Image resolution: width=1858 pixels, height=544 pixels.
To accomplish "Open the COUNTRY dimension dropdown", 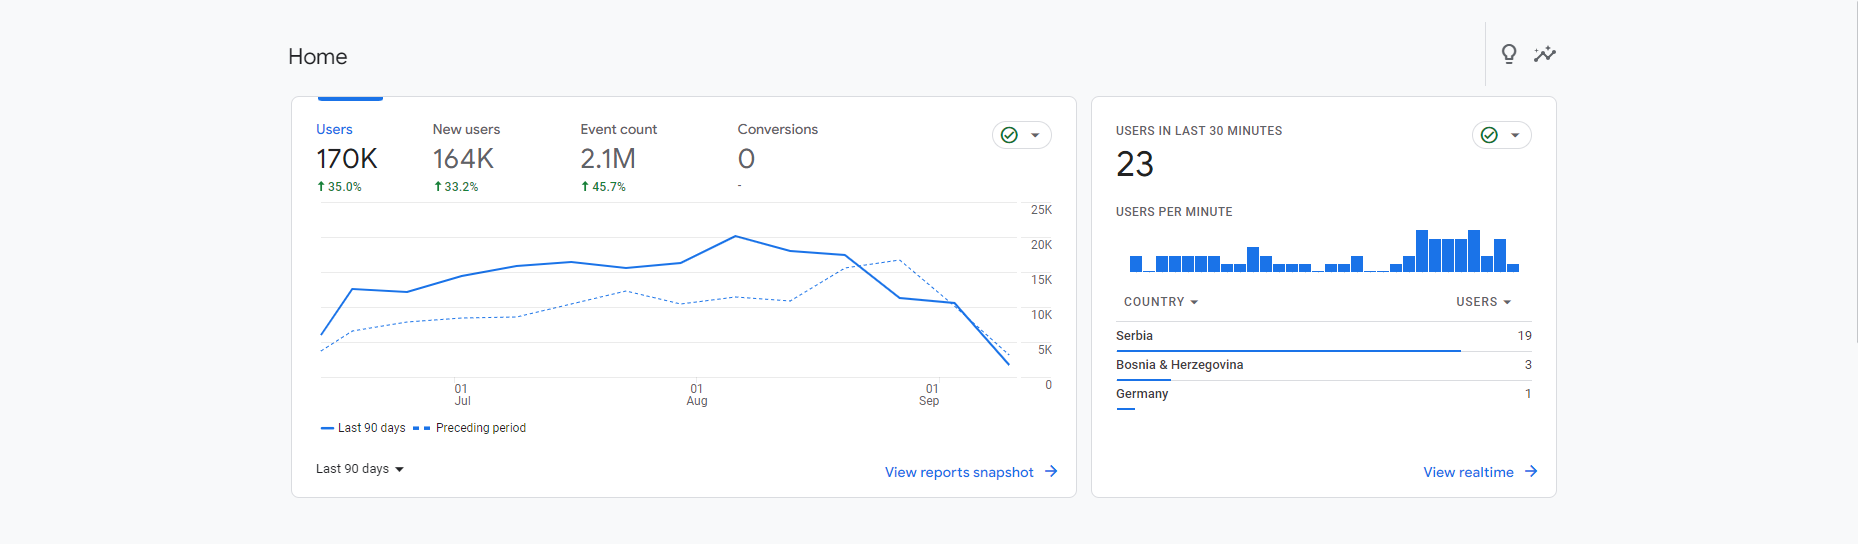I will click(x=1160, y=302).
